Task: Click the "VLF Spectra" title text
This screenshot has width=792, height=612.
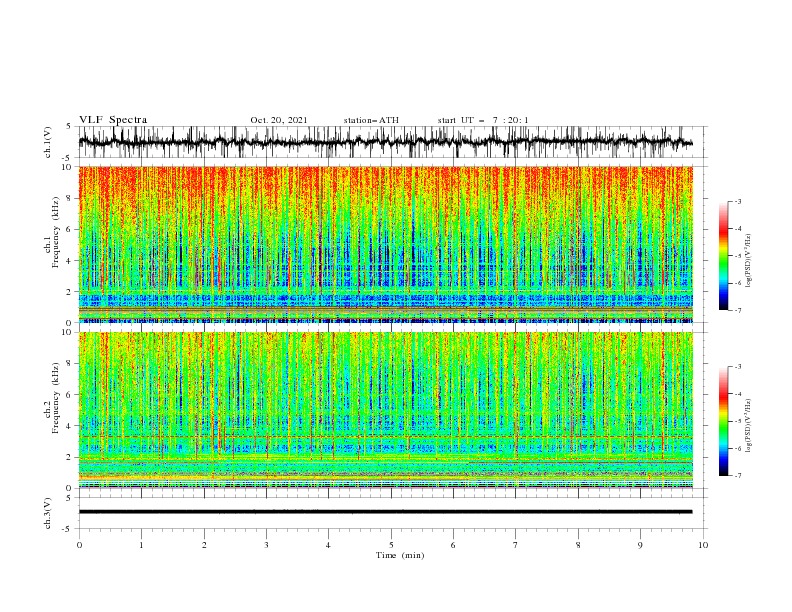Action: 113,120
